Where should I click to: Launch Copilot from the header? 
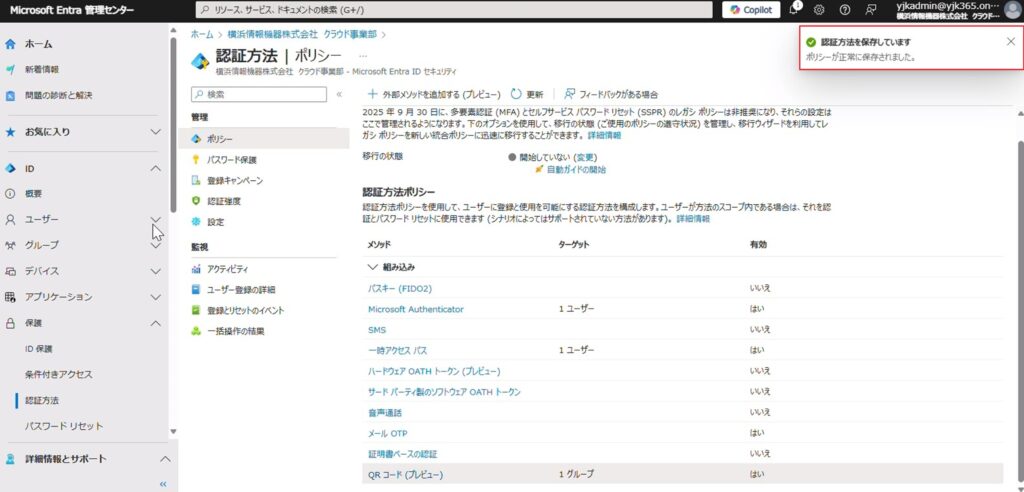[x=751, y=10]
